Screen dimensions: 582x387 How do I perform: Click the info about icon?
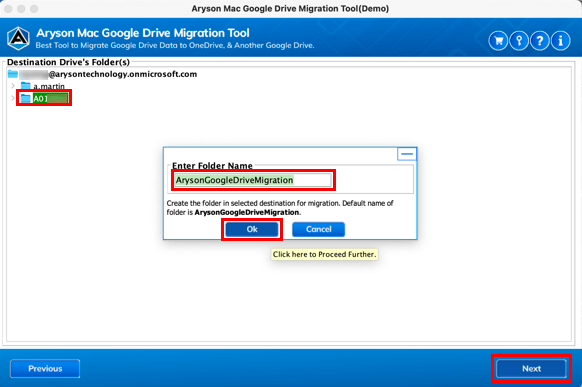pos(560,40)
